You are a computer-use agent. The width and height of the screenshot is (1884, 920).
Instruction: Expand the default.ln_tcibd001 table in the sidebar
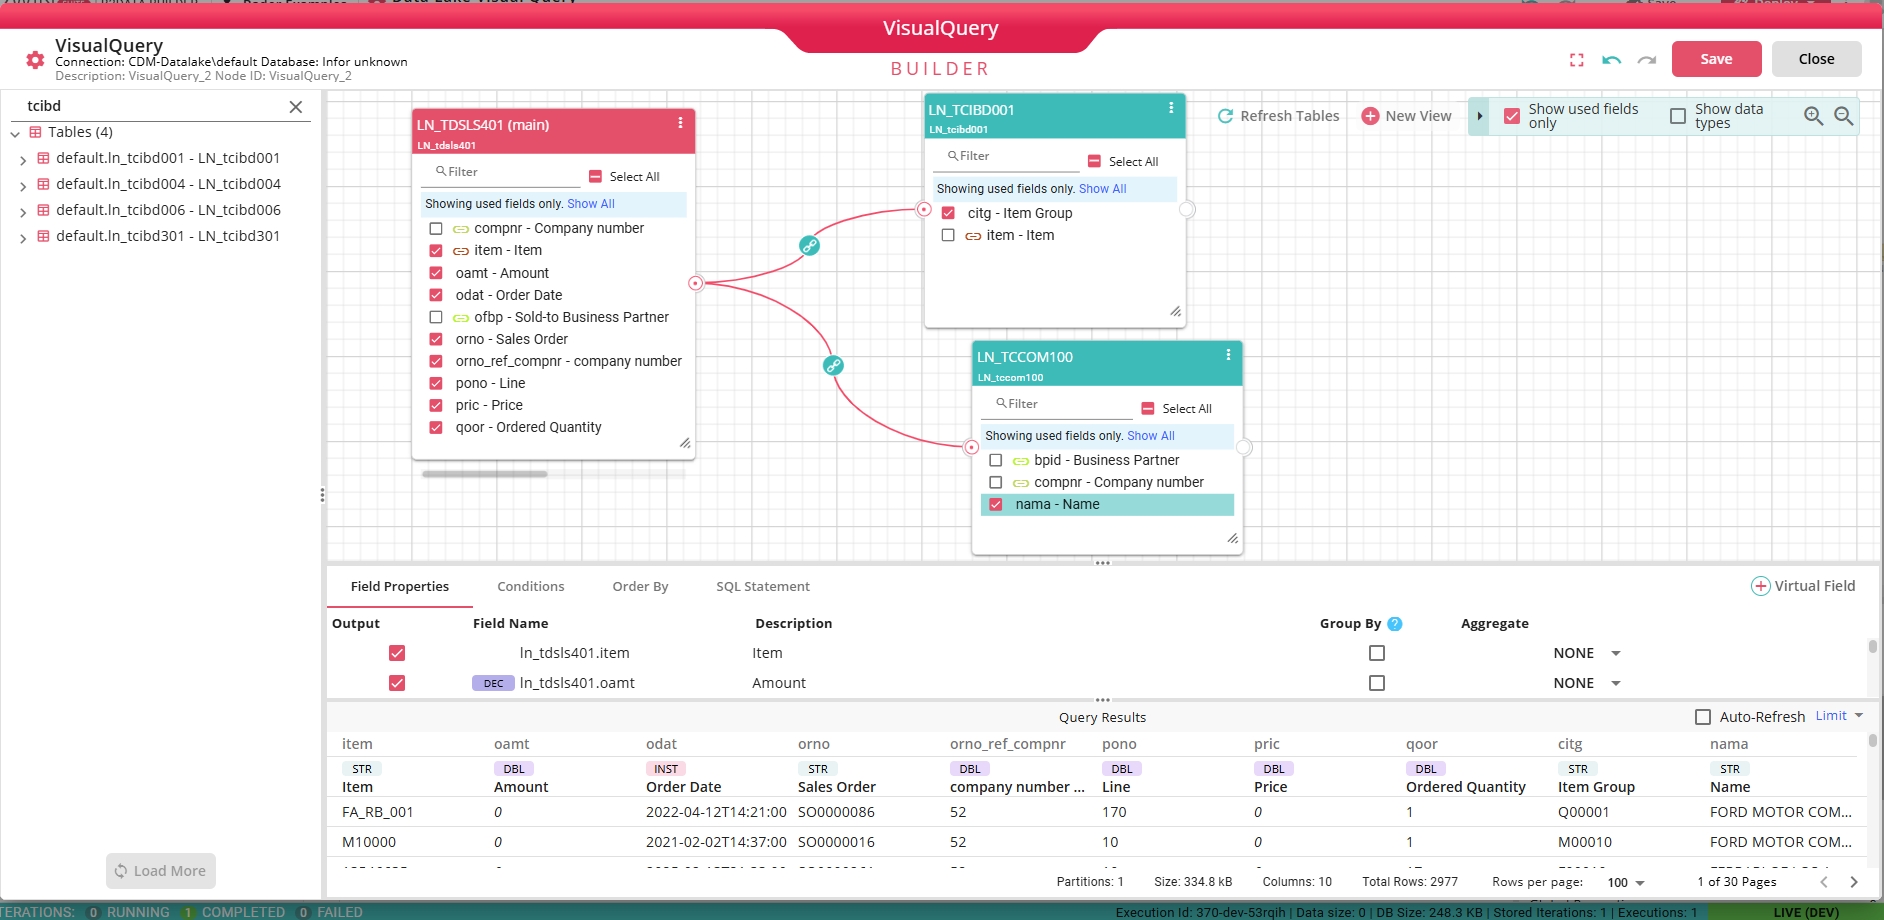point(22,158)
